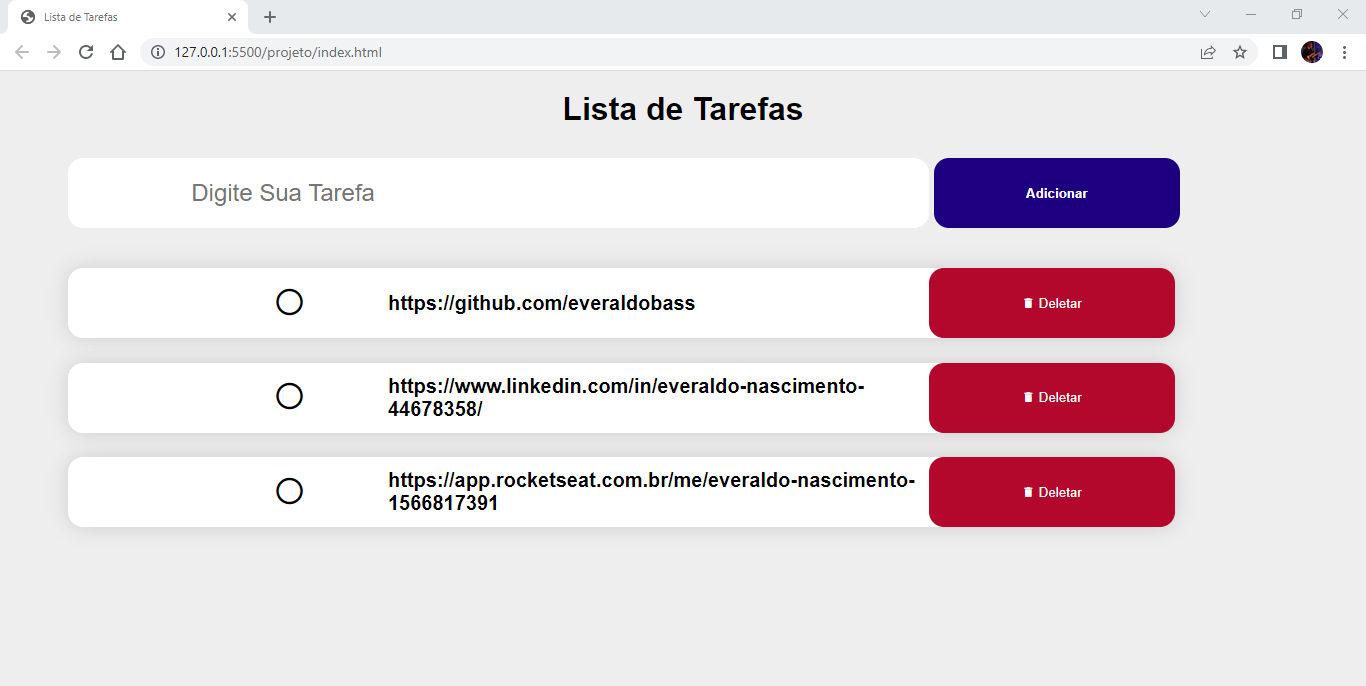View site information icon in address bar
Viewport: 1366px width, 686px height.
[x=158, y=52]
